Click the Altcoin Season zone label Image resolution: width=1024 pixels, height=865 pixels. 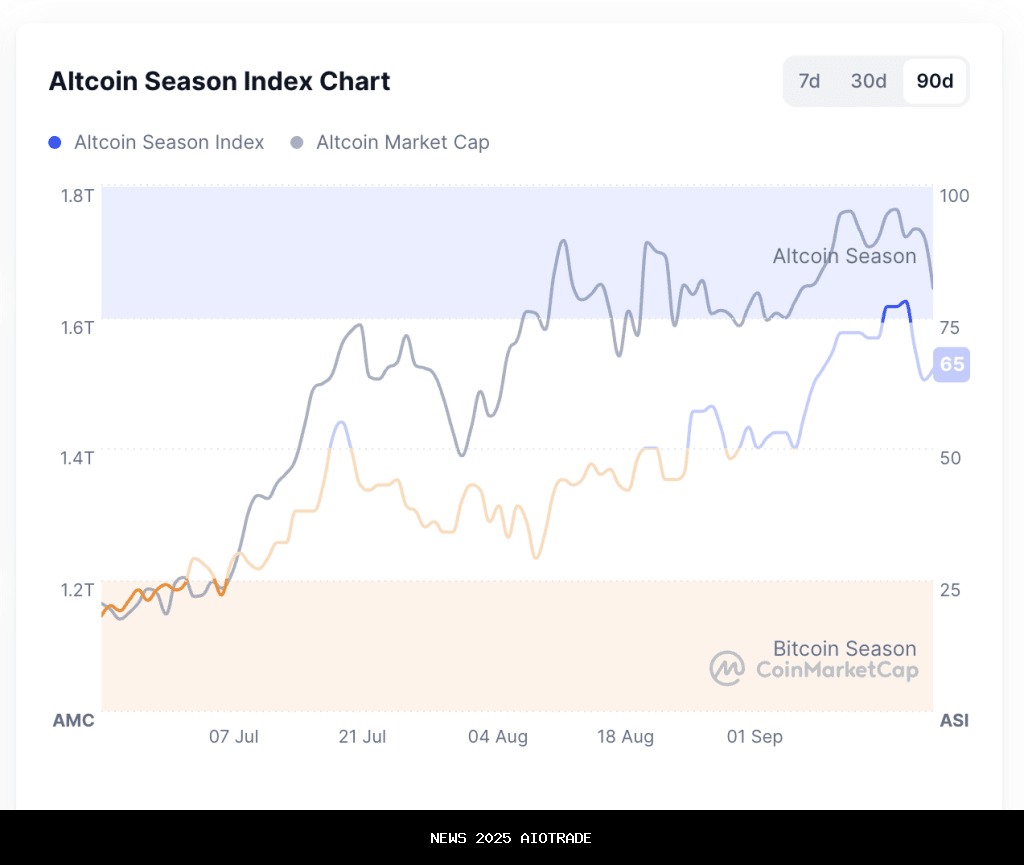click(x=844, y=256)
